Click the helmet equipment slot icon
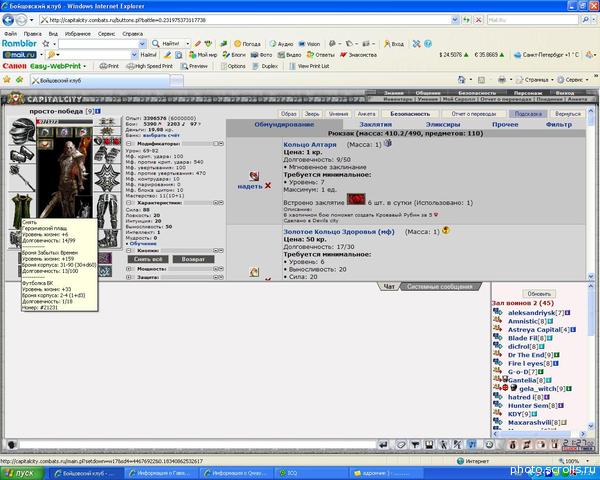 [x=22, y=128]
